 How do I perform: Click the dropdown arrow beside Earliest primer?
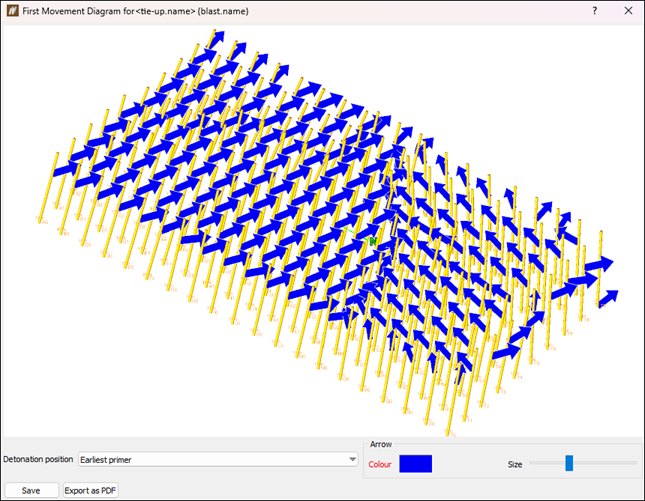click(353, 459)
